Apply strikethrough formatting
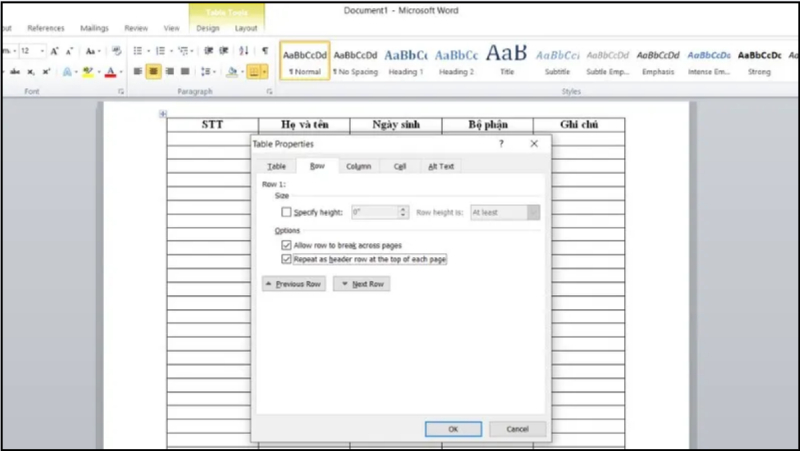 pos(15,72)
